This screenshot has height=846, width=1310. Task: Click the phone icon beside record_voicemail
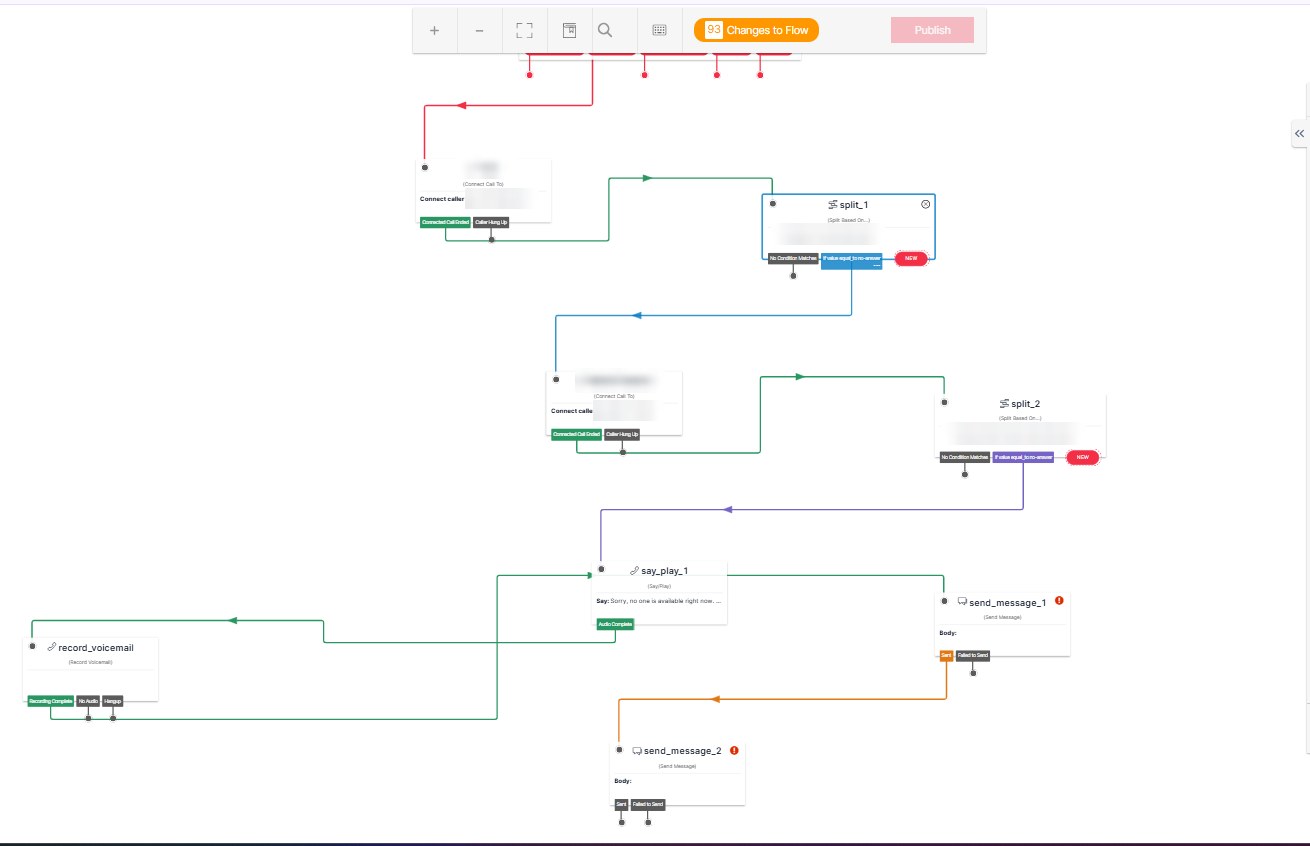[x=51, y=647]
